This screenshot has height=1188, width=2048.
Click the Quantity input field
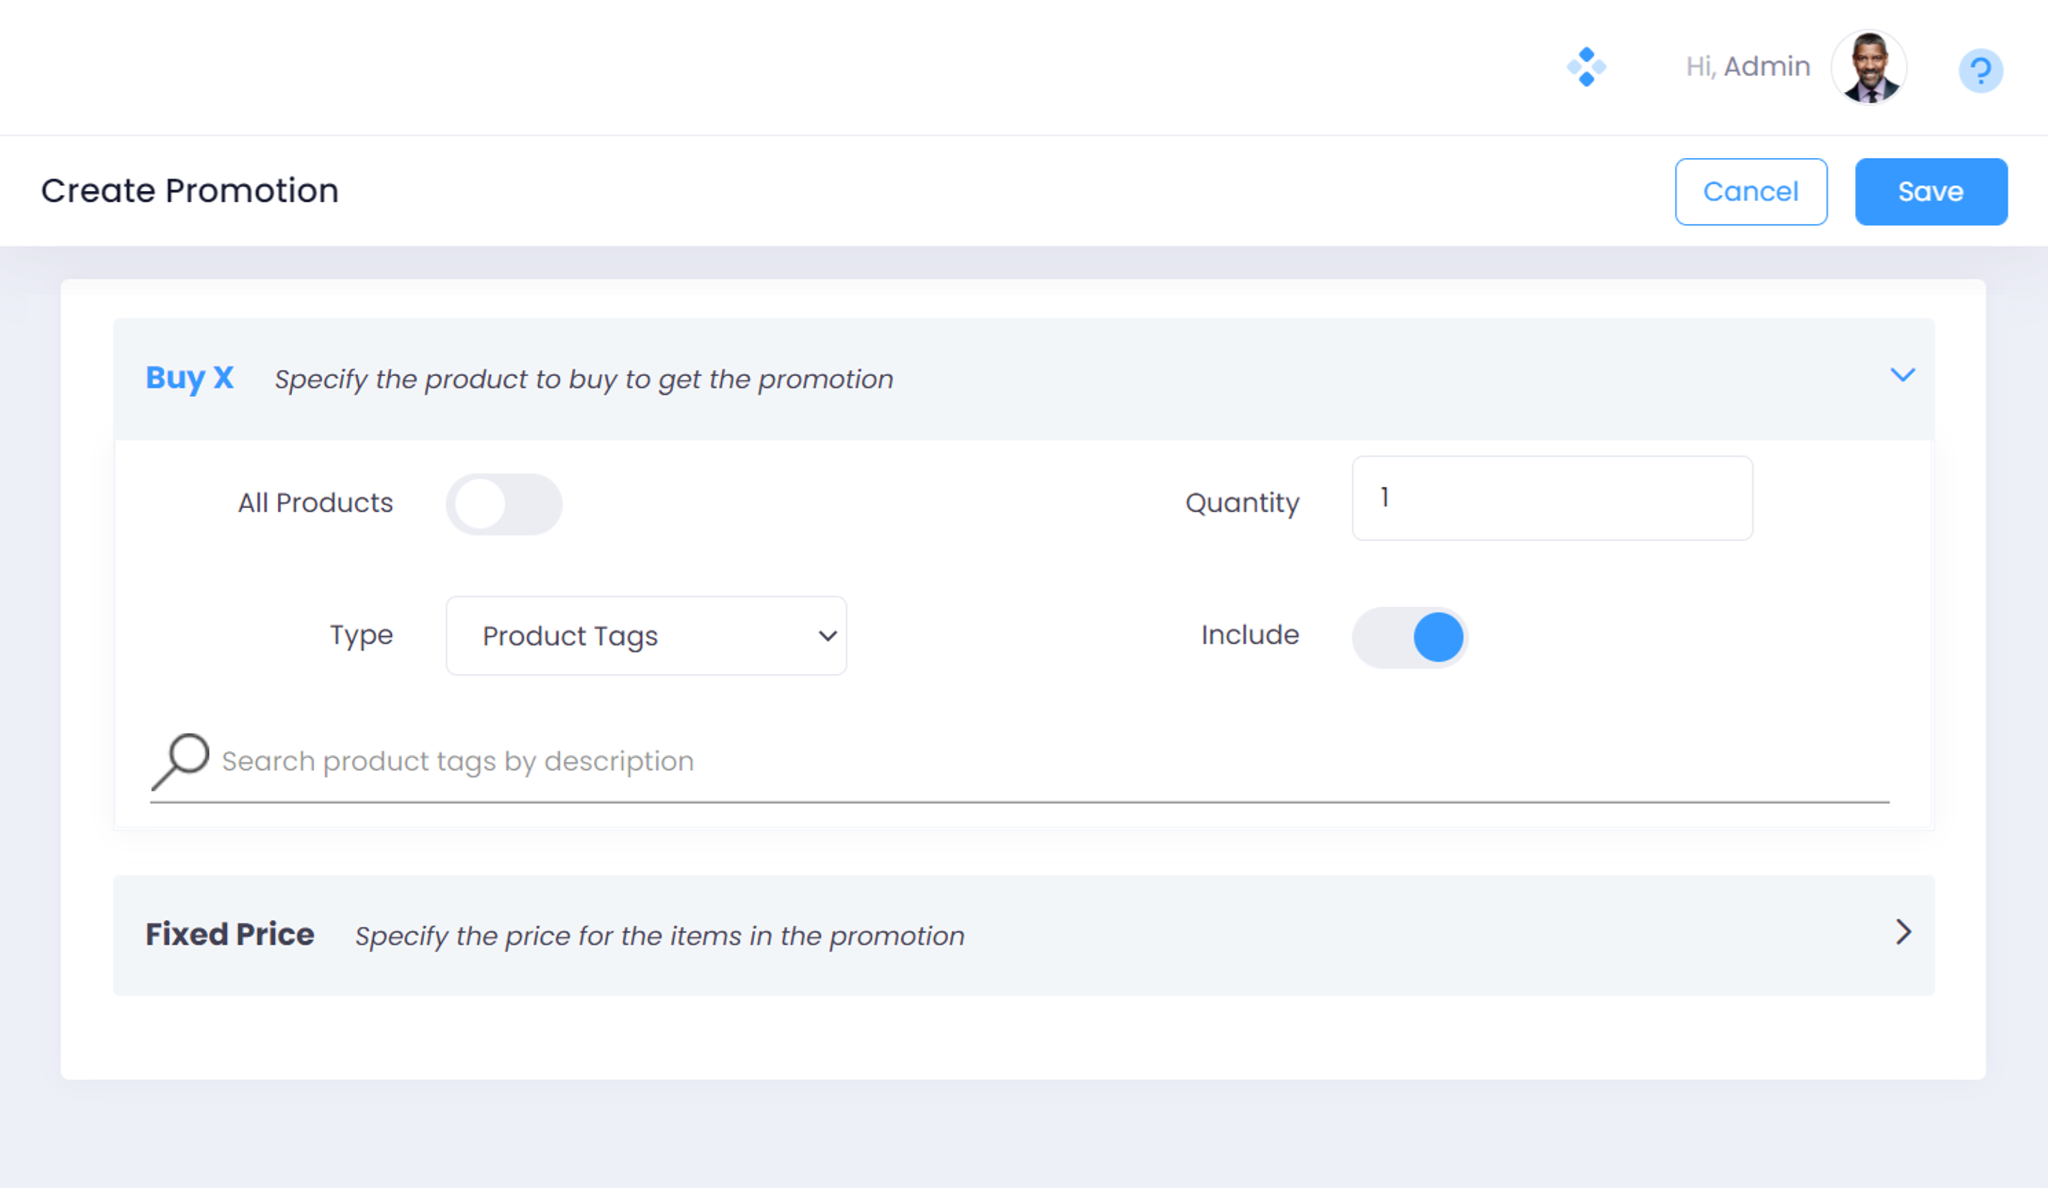tap(1551, 498)
